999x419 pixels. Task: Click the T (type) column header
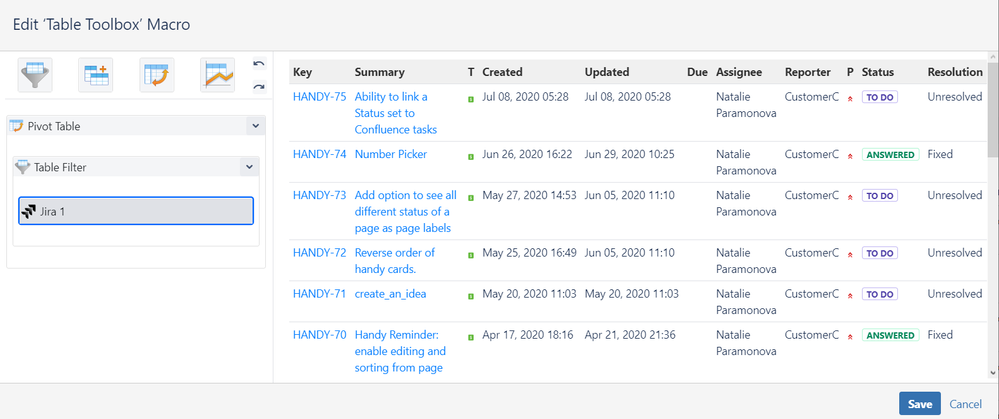471,72
